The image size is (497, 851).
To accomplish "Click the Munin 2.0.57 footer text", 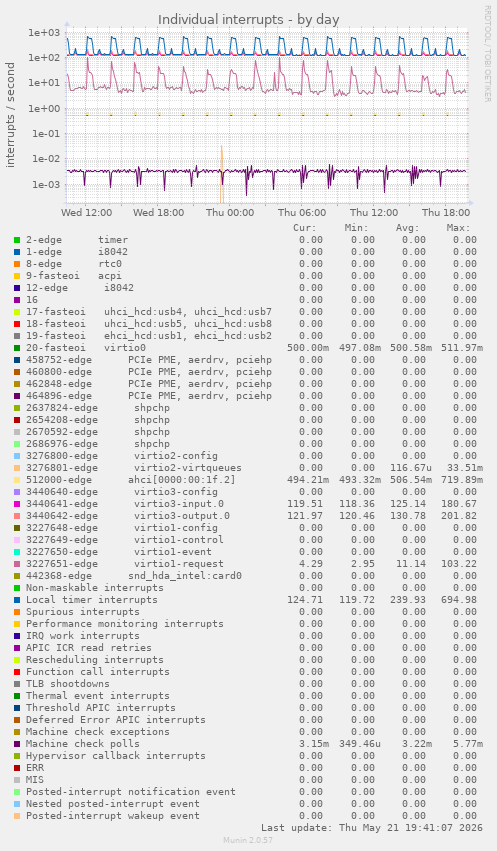I will tap(248, 840).
